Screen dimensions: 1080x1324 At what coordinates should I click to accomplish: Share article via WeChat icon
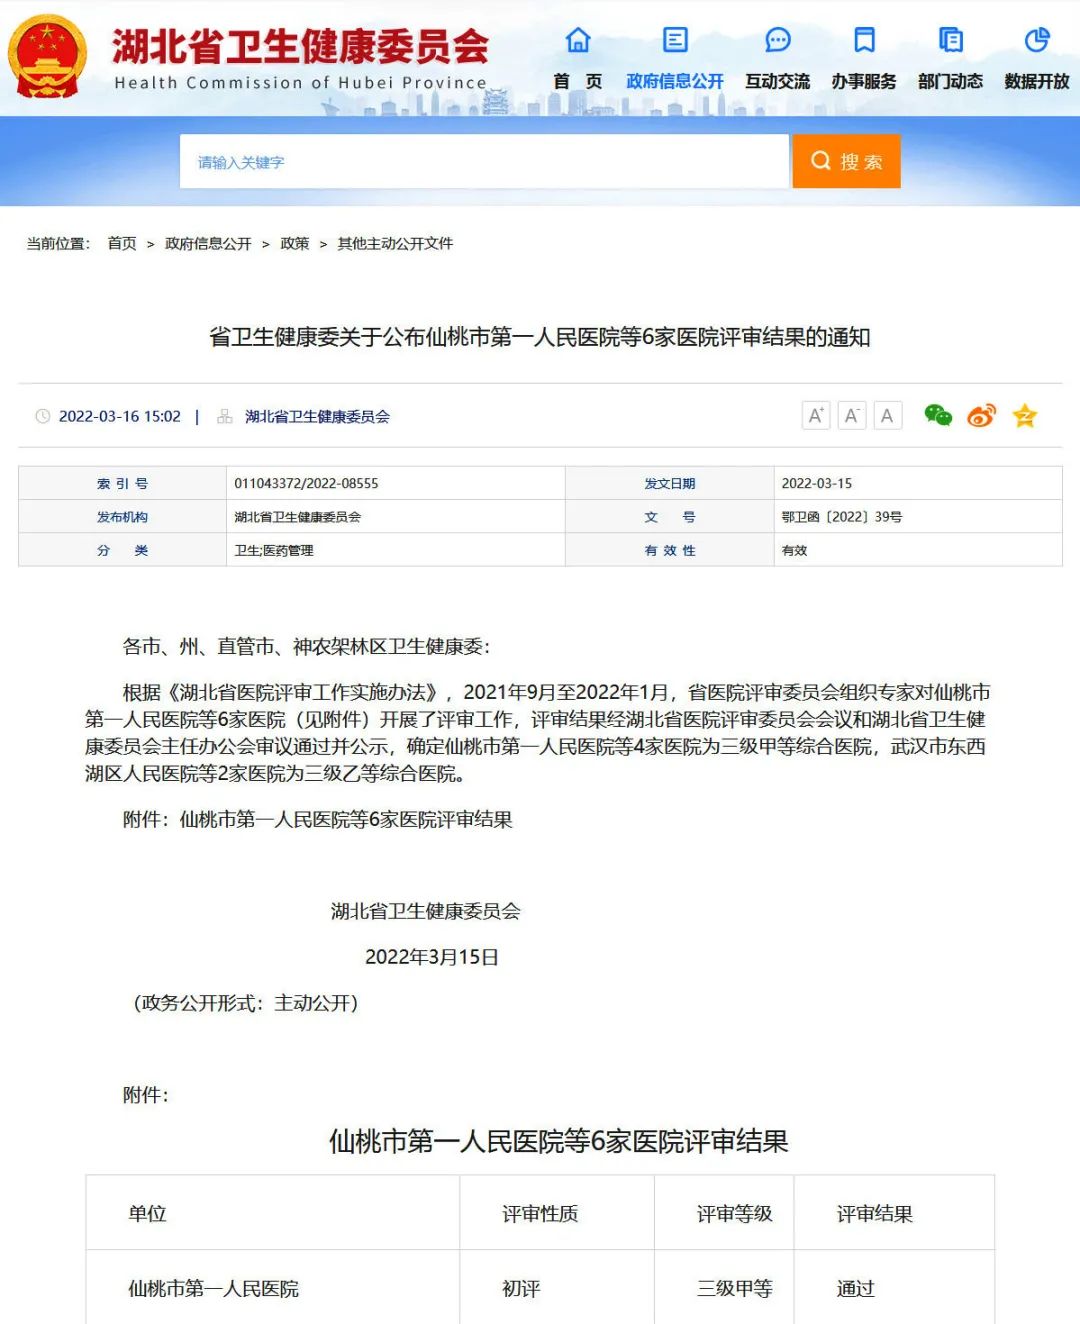938,415
